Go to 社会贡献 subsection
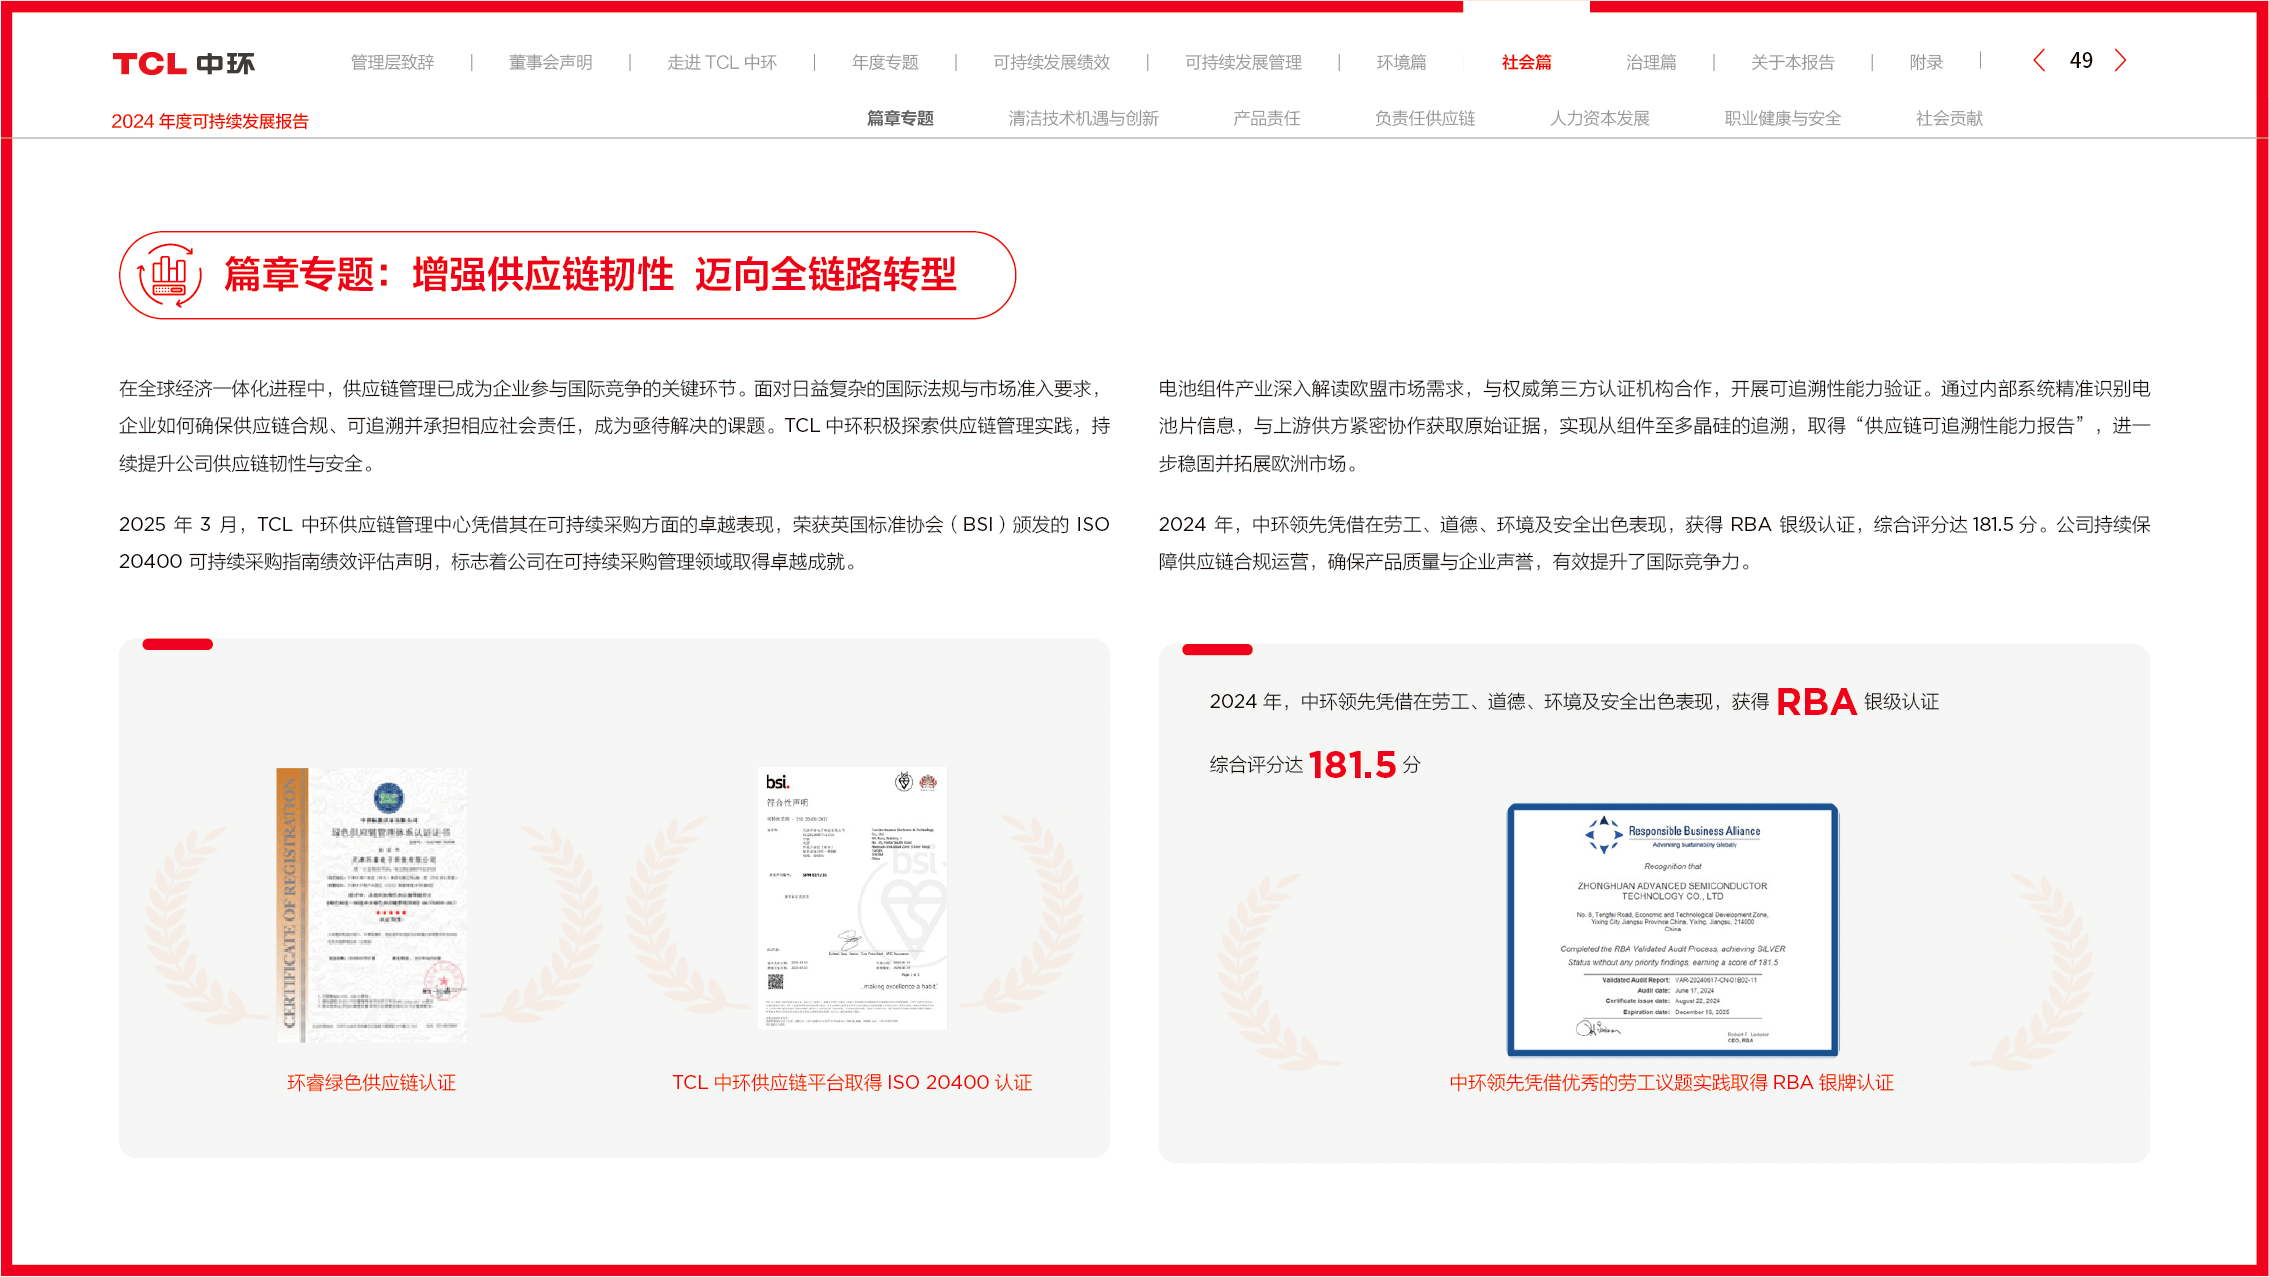This screenshot has width=2269, height=1277. coord(1948,119)
